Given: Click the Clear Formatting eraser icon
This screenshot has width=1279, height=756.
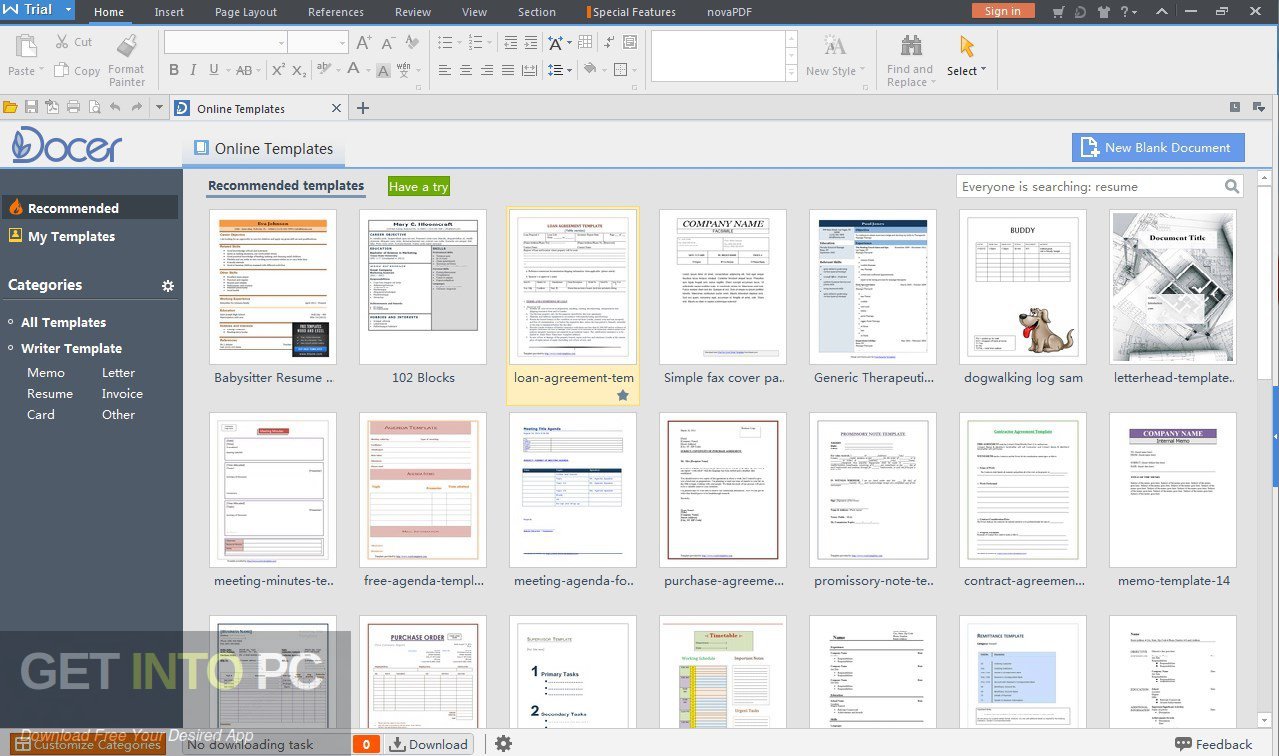Looking at the screenshot, I should tap(411, 42).
